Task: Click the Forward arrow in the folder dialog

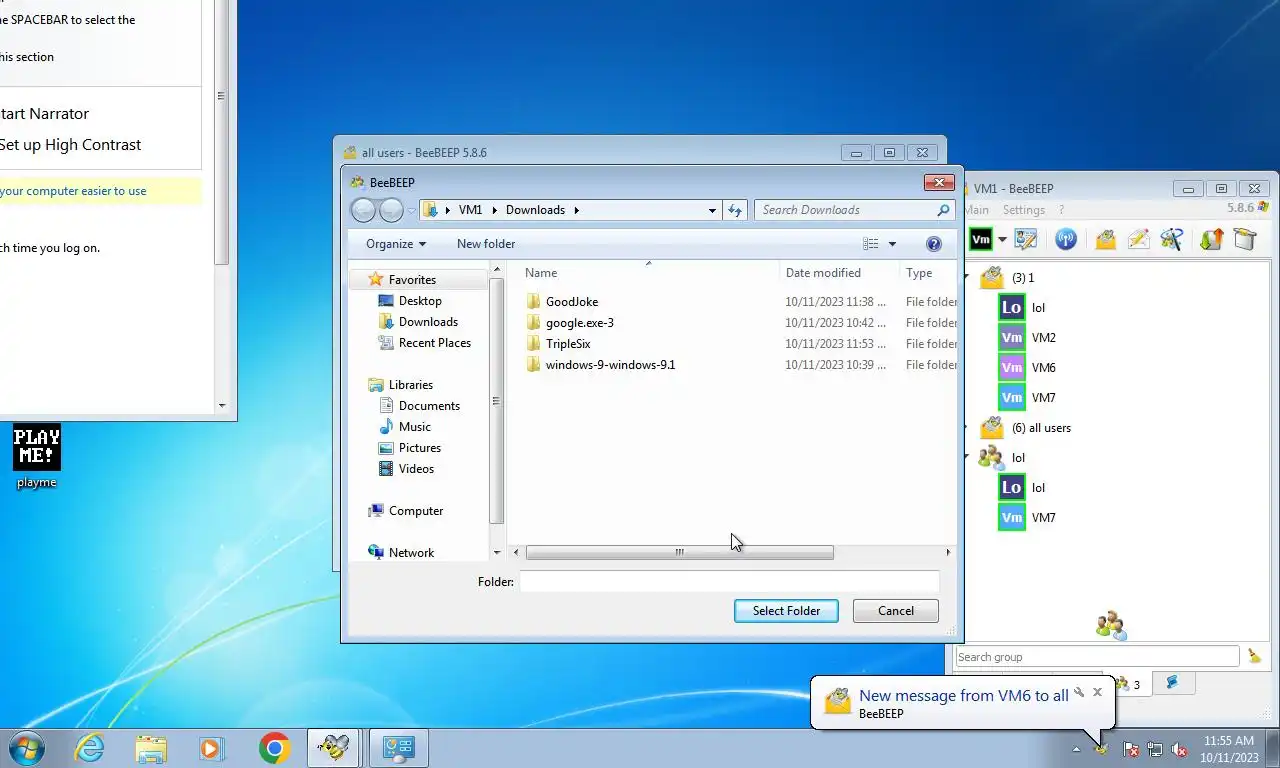Action: 391,210
